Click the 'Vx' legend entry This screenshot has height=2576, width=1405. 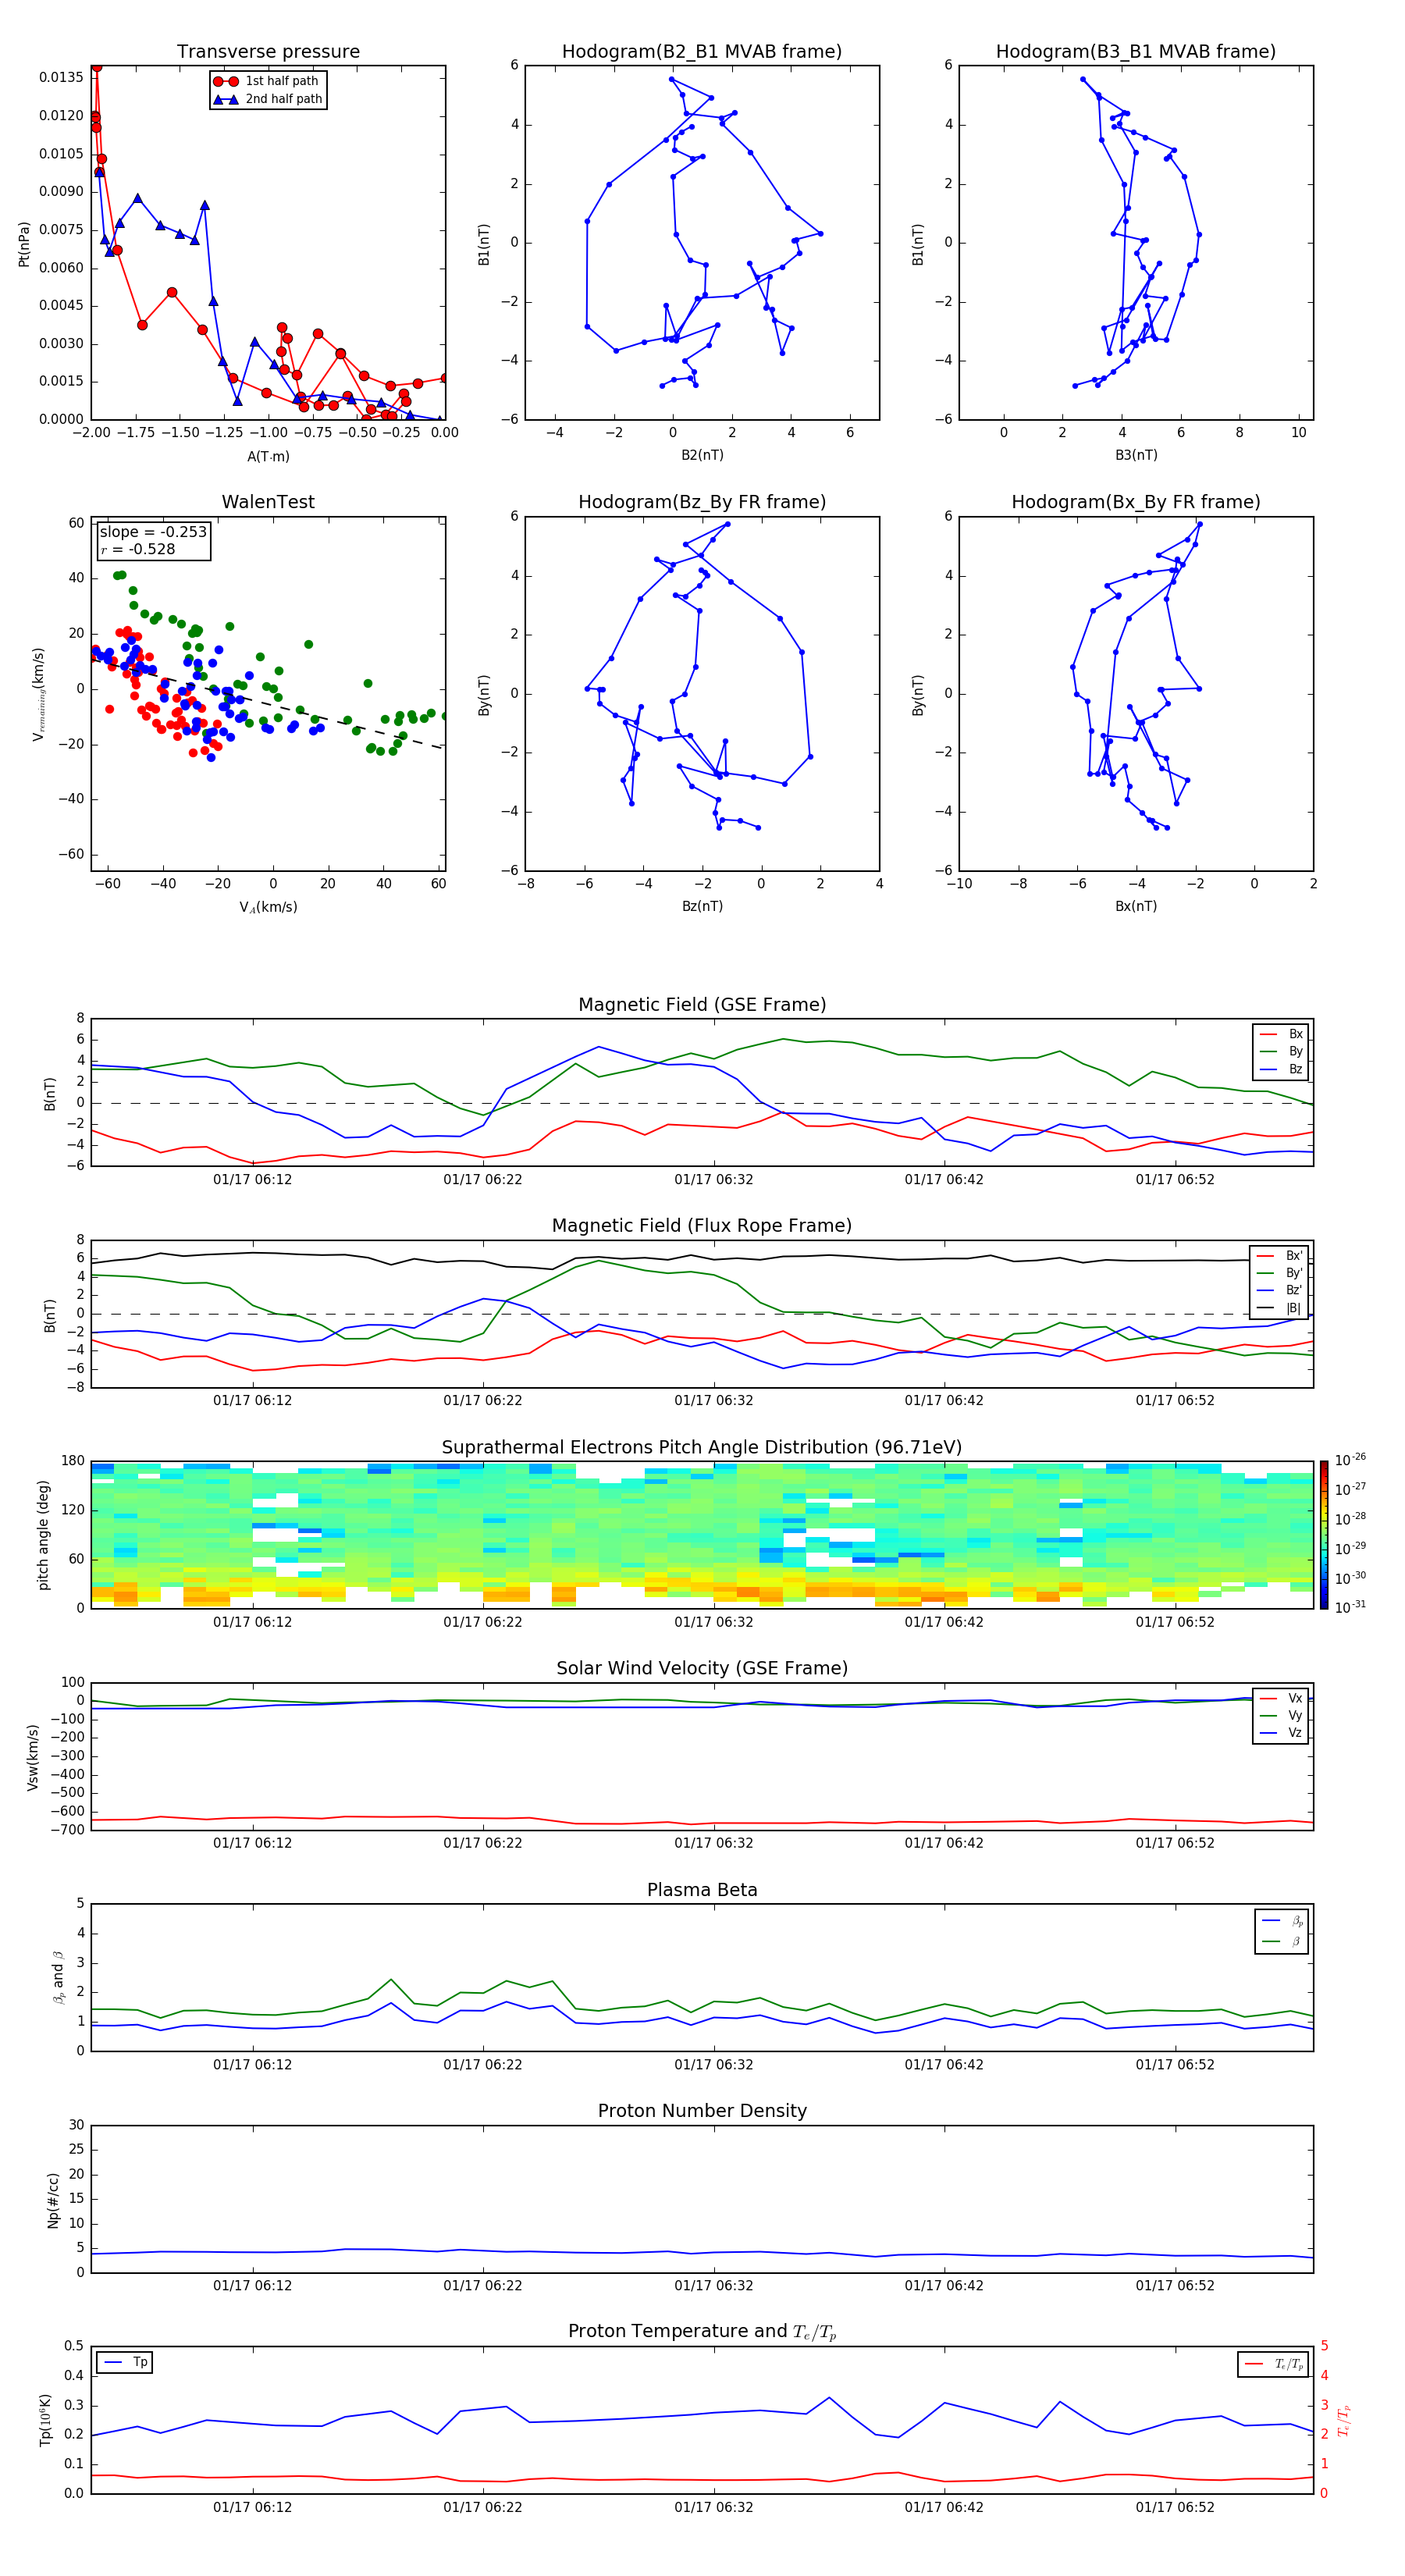pyautogui.click(x=1281, y=1698)
